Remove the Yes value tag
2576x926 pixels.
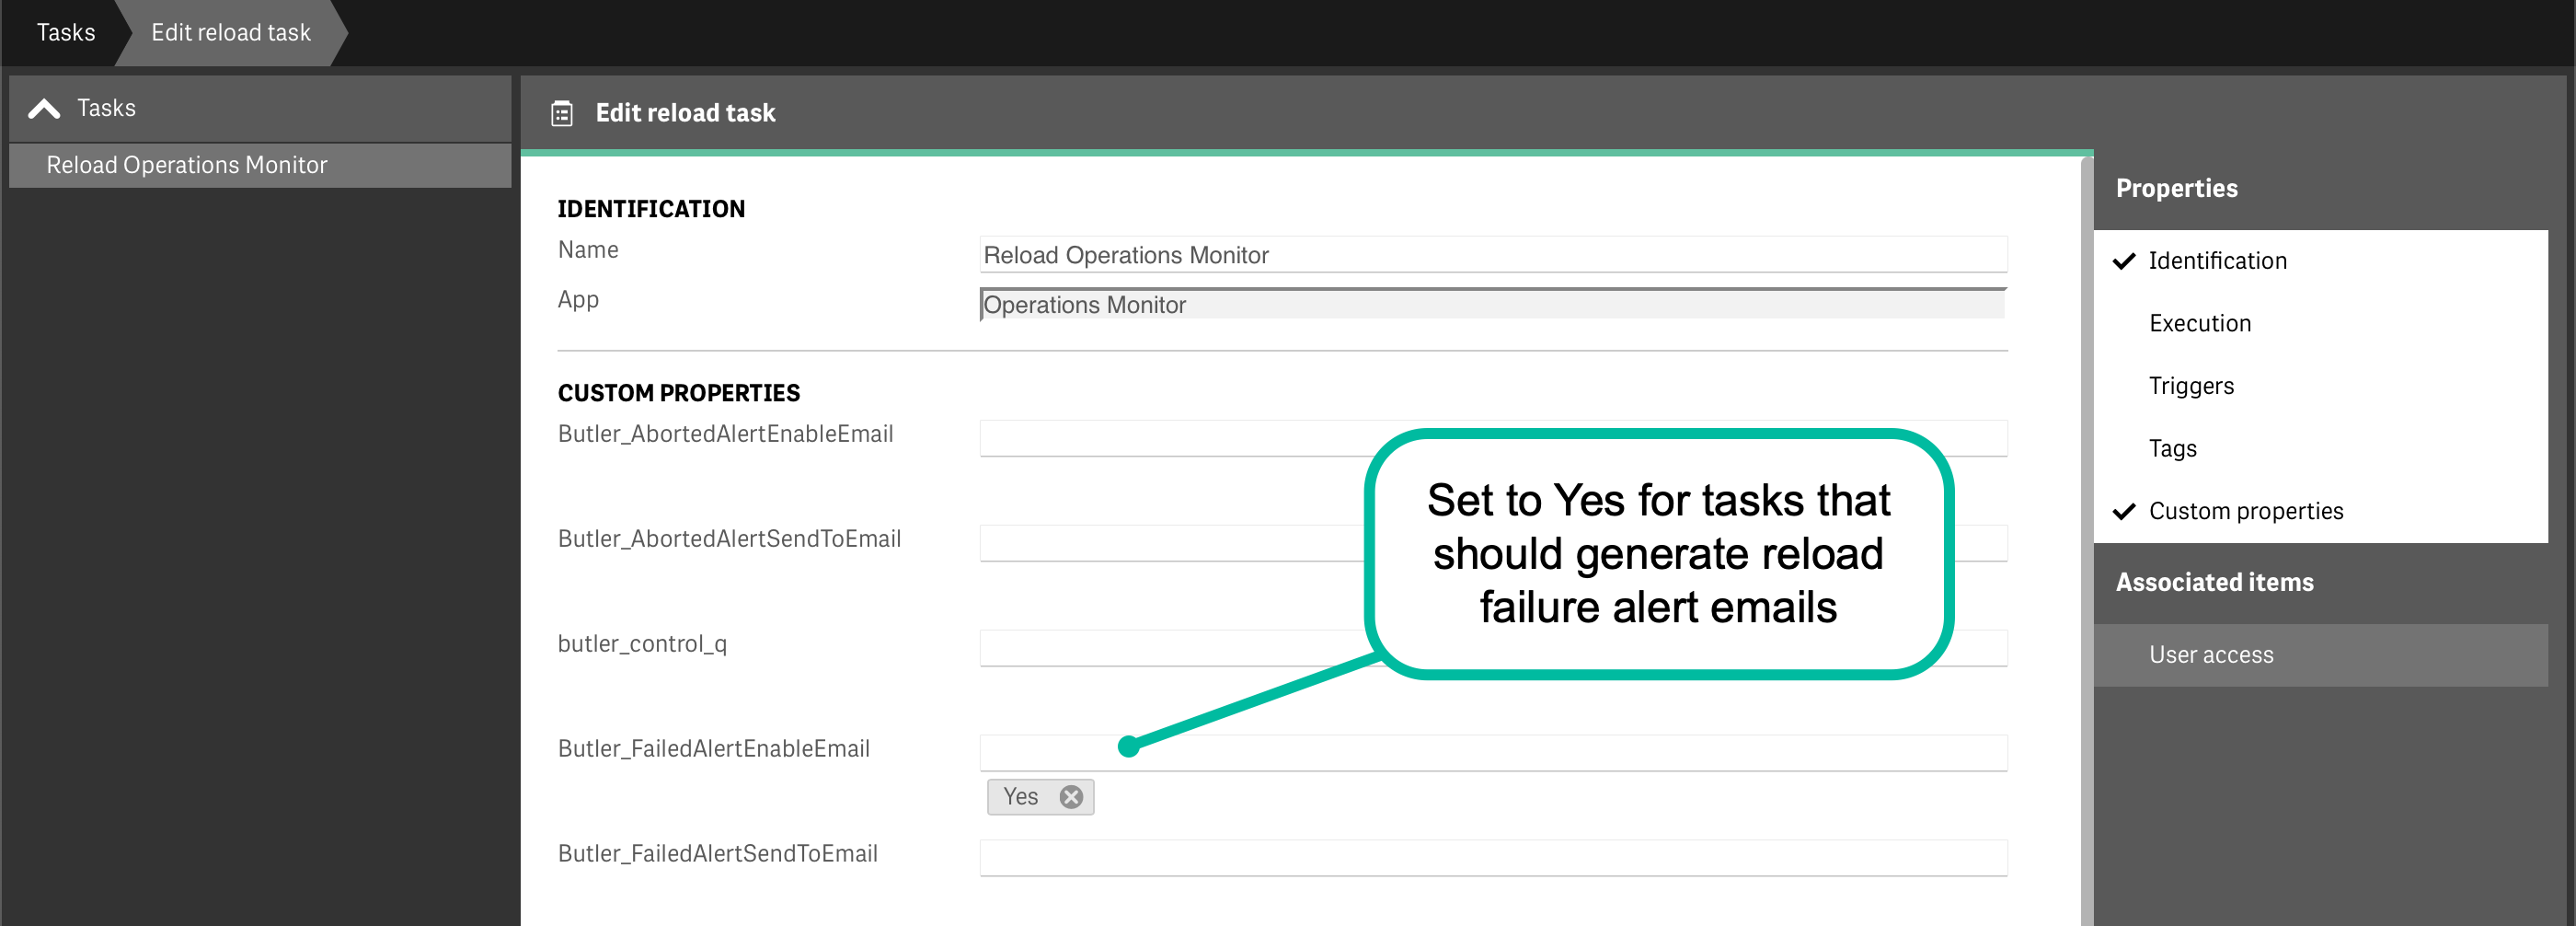[x=1071, y=797]
